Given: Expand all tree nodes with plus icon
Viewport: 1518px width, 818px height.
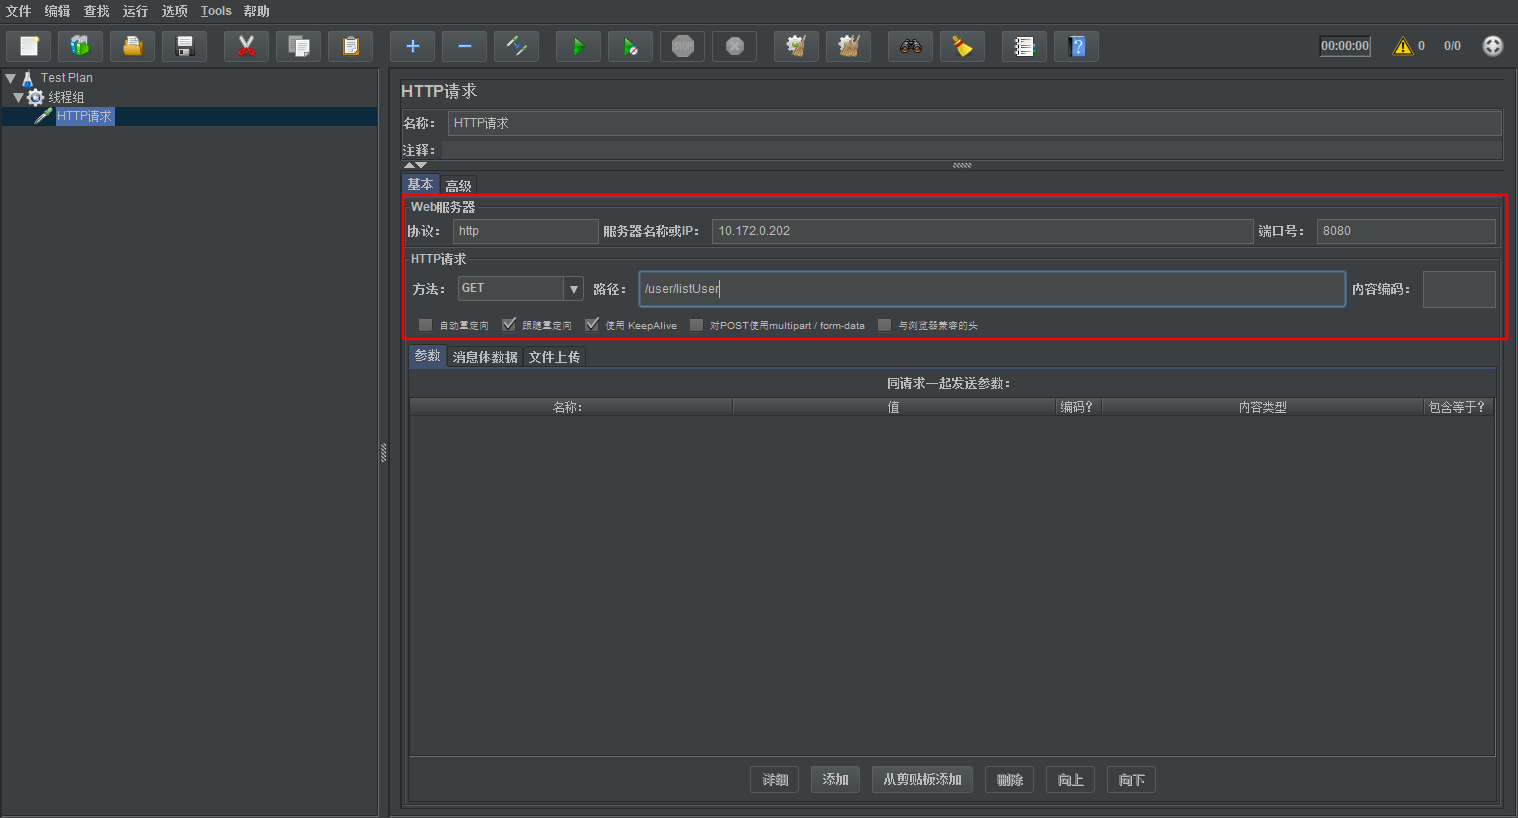Looking at the screenshot, I should point(412,46).
